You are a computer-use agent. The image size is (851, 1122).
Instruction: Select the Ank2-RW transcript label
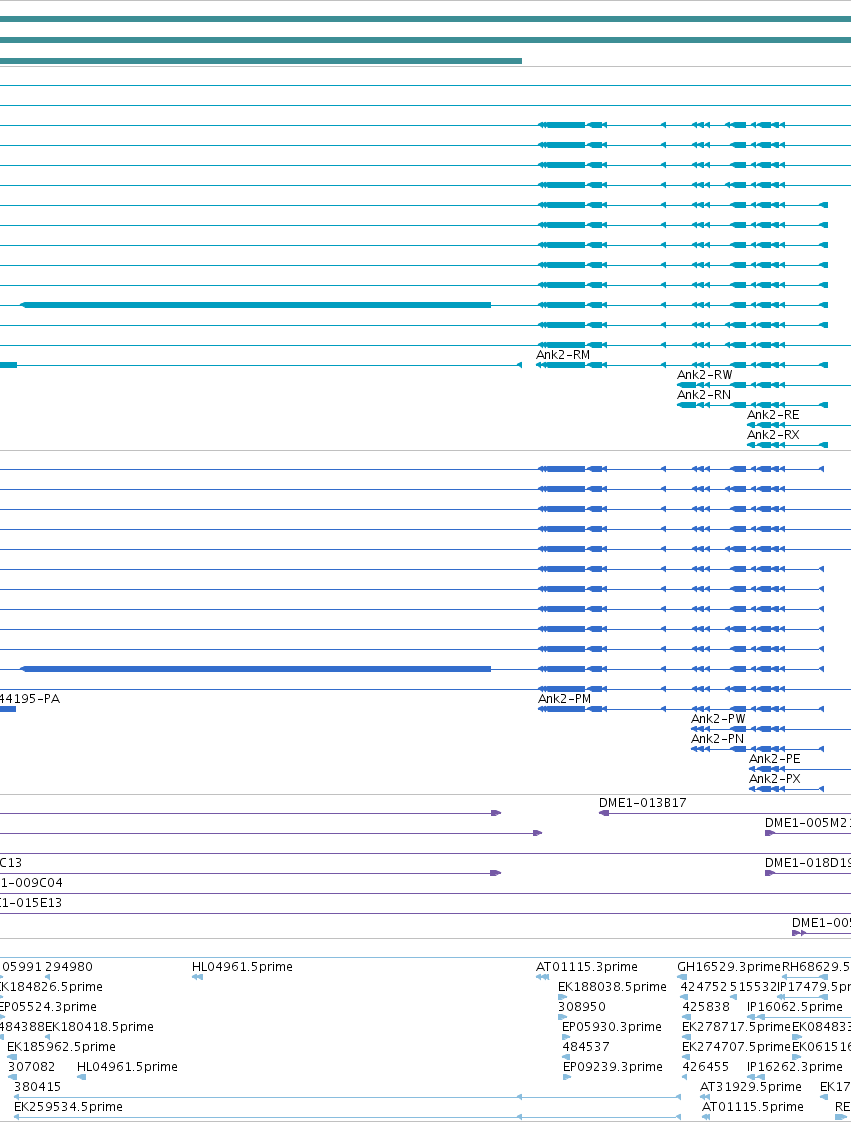[704, 375]
